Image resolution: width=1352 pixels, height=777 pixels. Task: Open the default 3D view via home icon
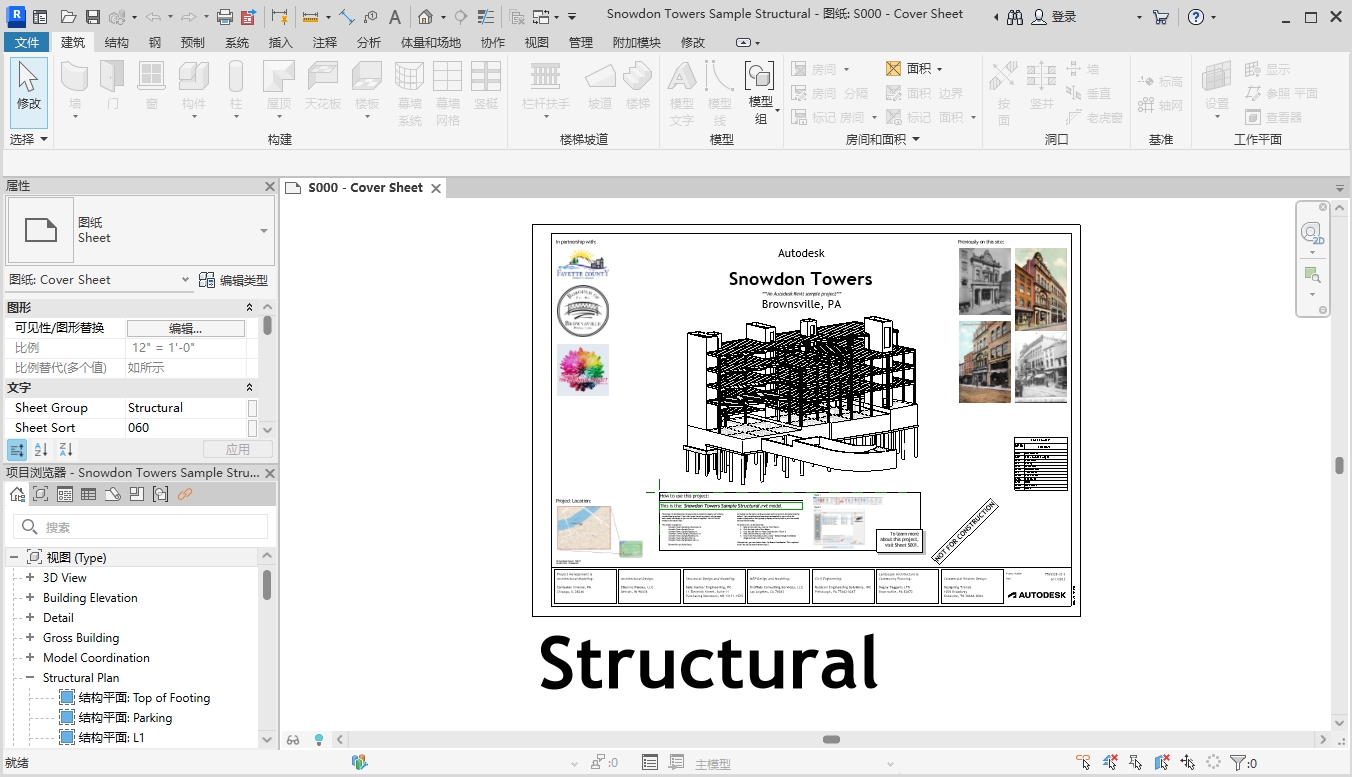click(x=423, y=15)
